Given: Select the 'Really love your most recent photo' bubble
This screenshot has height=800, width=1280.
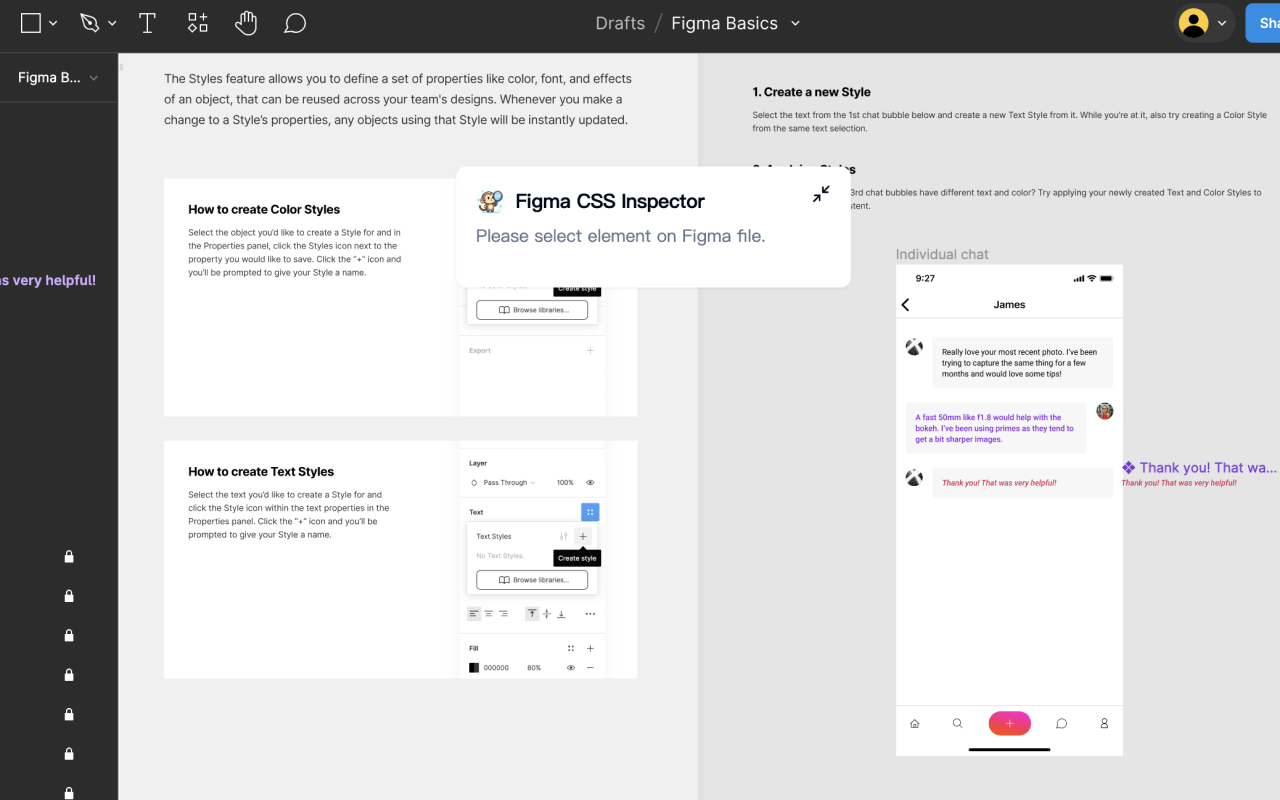Looking at the screenshot, I should pyautogui.click(x=1022, y=363).
